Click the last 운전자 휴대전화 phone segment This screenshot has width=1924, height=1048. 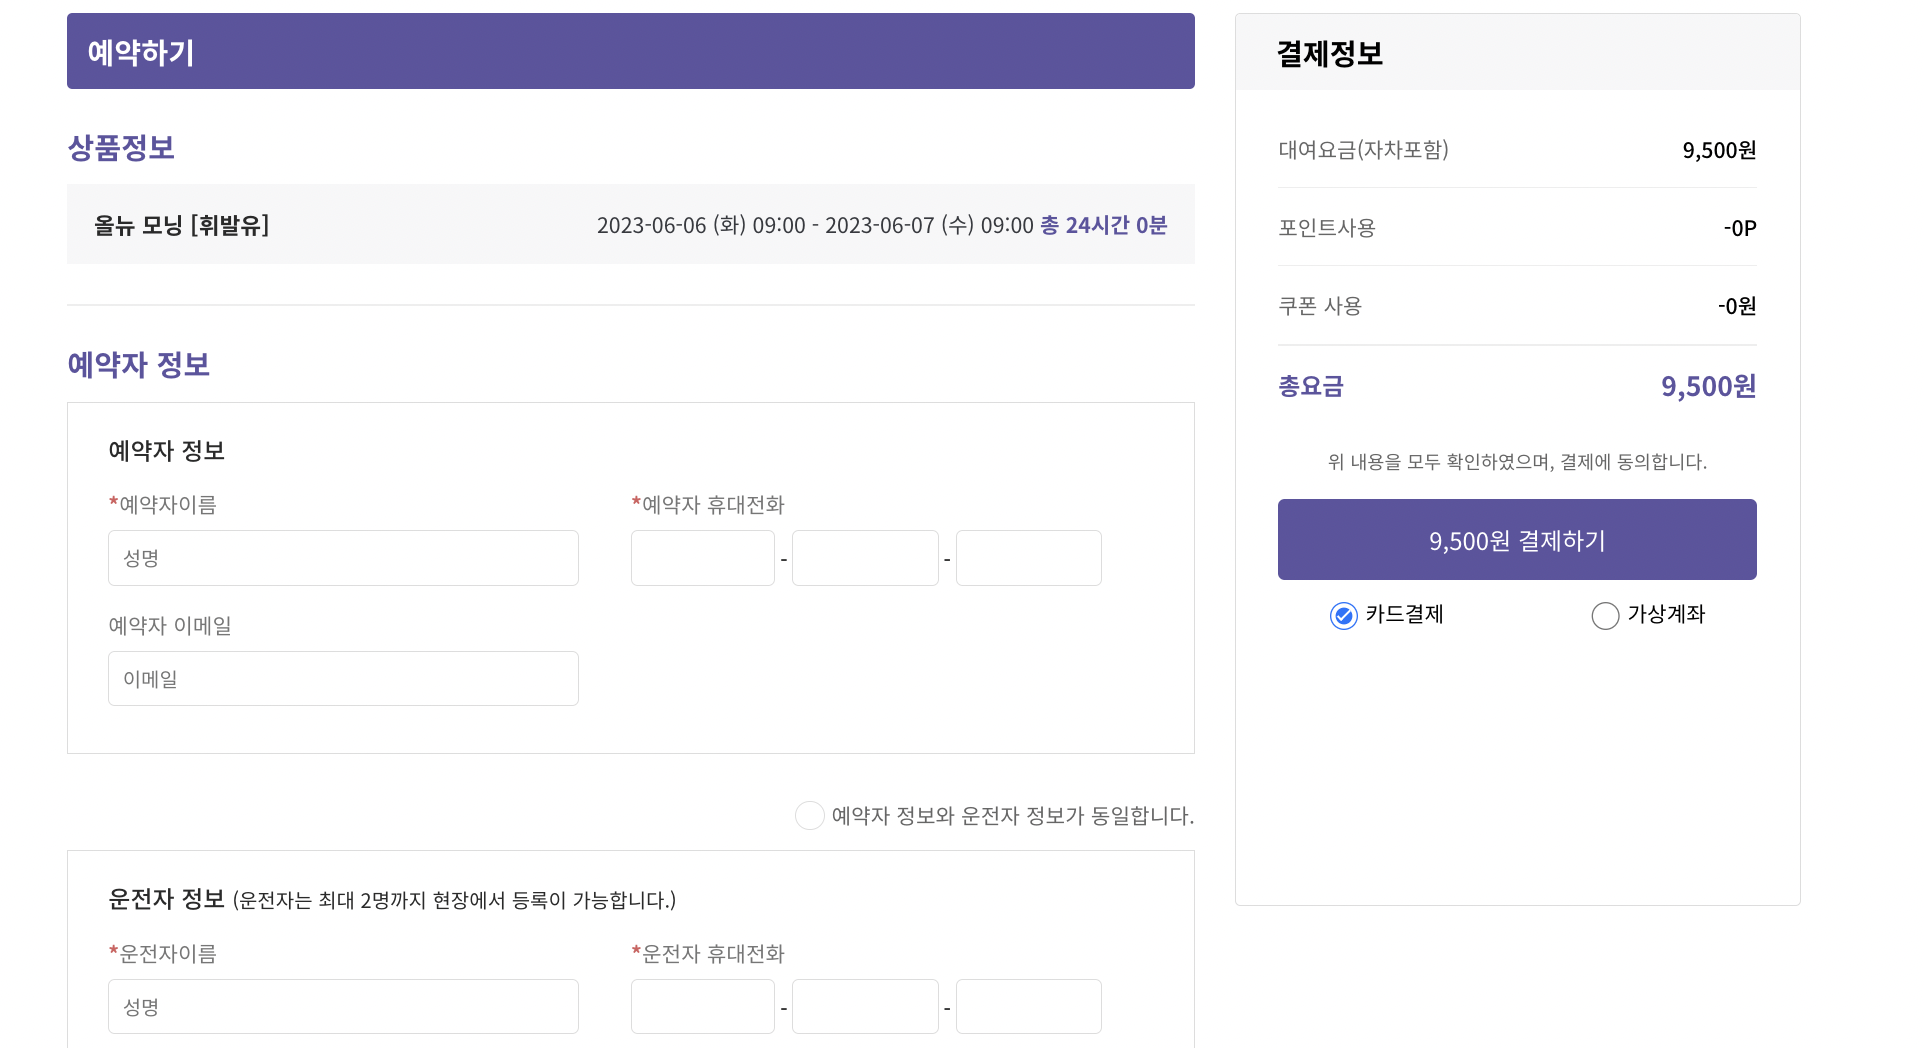tap(1028, 1006)
